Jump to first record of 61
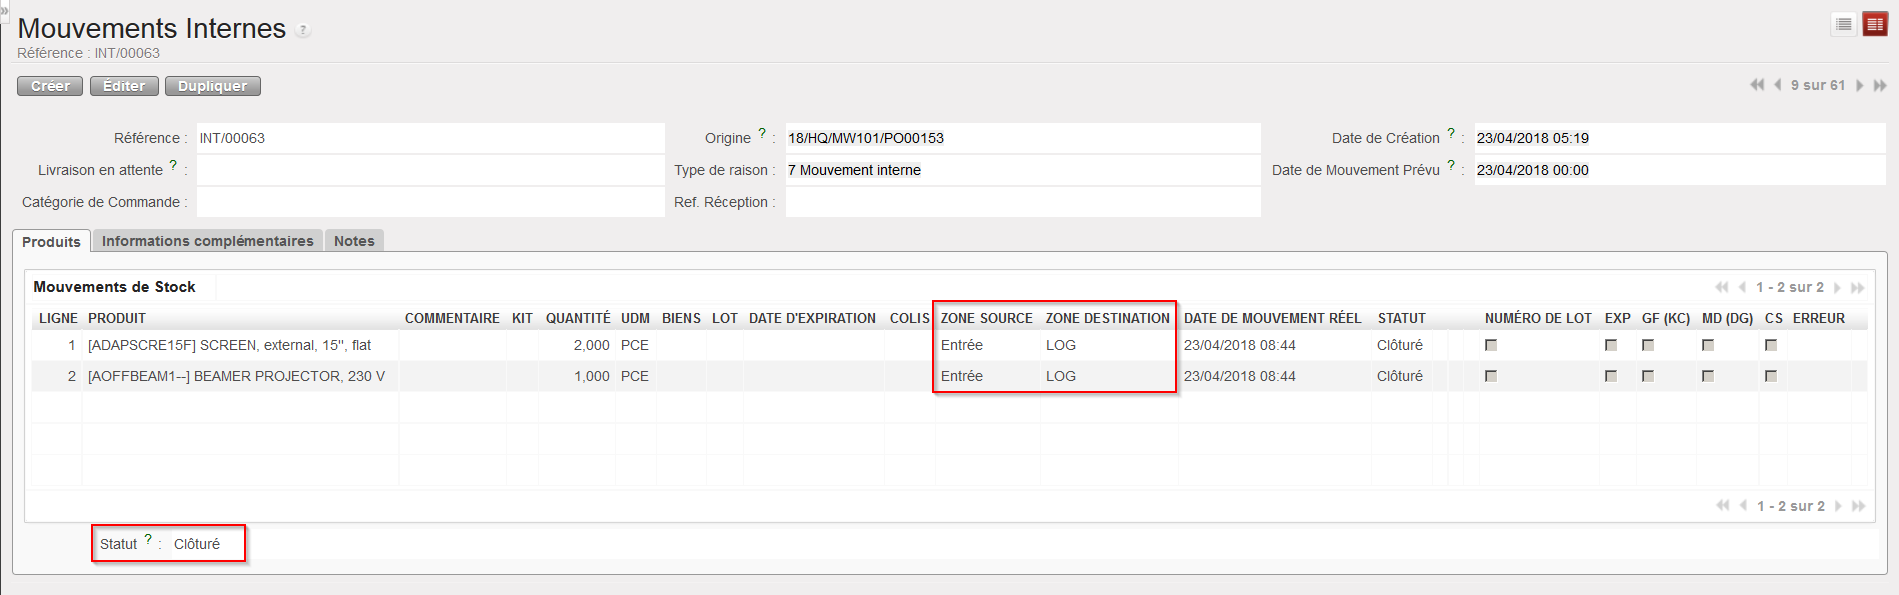 coord(1756,85)
